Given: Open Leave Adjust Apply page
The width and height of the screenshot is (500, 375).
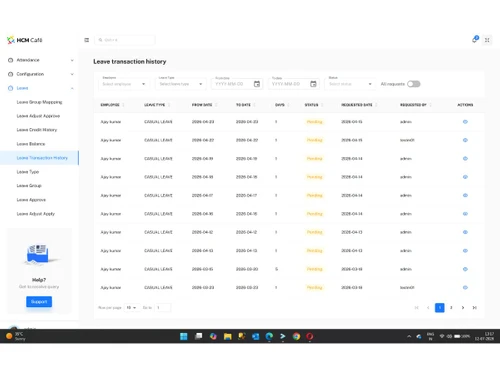Looking at the screenshot, I should tap(36, 214).
